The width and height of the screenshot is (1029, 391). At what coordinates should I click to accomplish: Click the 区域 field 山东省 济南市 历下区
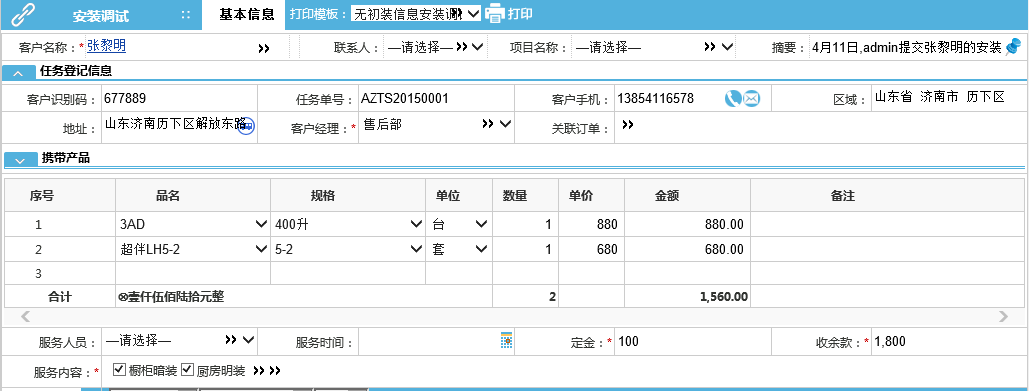click(x=948, y=97)
